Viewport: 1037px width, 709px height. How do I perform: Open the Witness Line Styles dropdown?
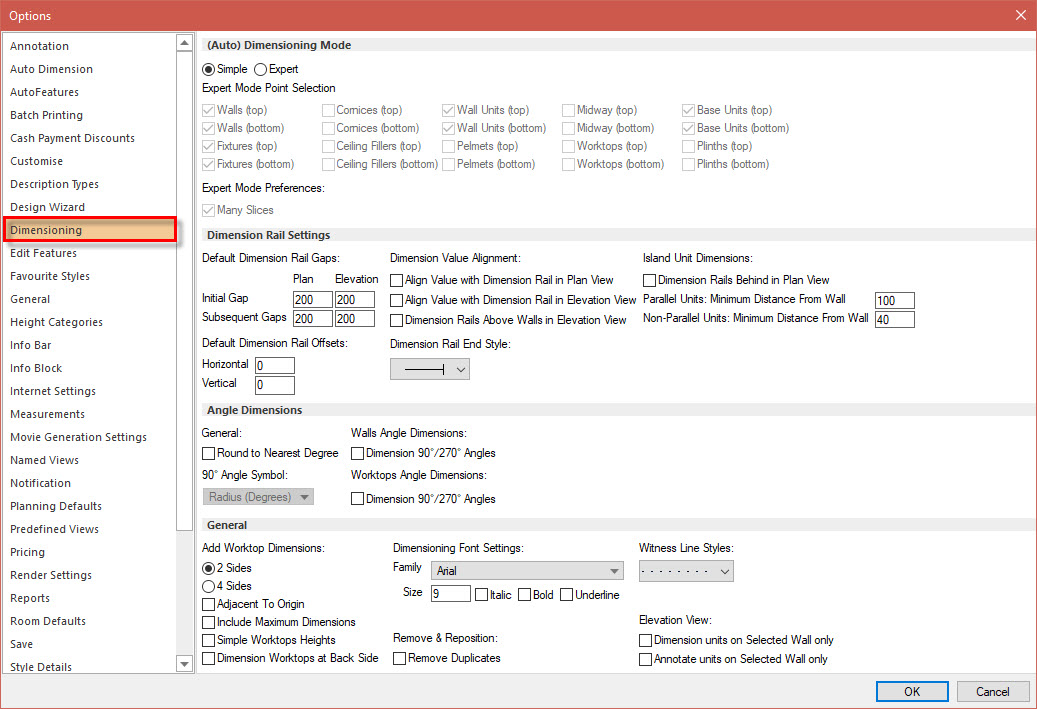tap(686, 571)
